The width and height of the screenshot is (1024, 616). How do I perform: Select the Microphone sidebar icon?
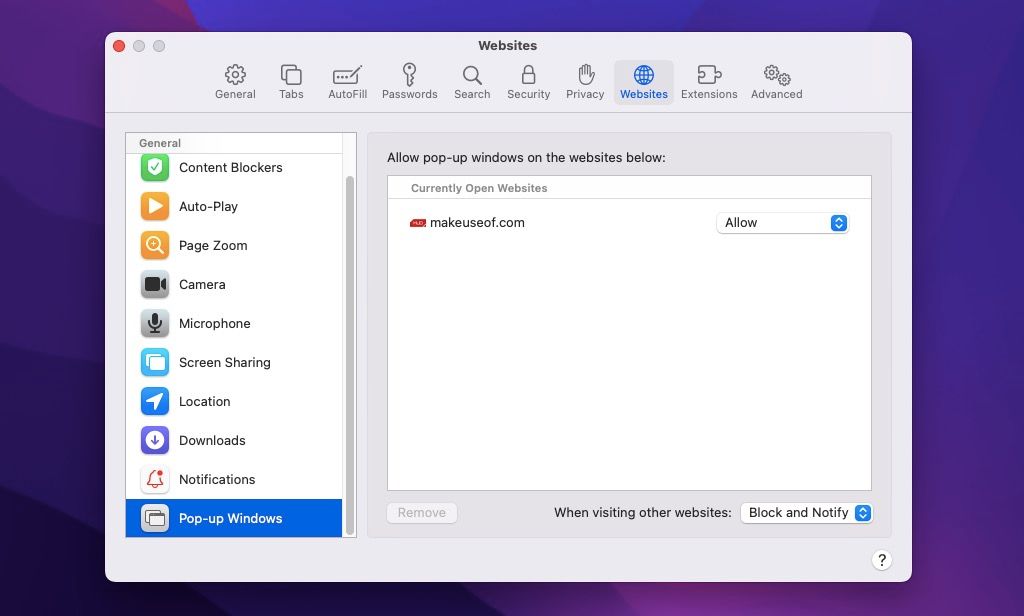click(155, 323)
